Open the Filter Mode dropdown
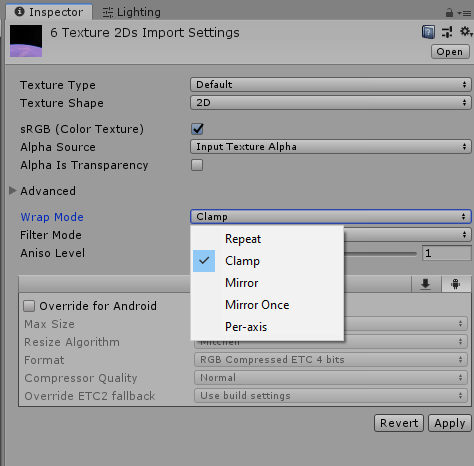474x466 pixels. click(407, 235)
